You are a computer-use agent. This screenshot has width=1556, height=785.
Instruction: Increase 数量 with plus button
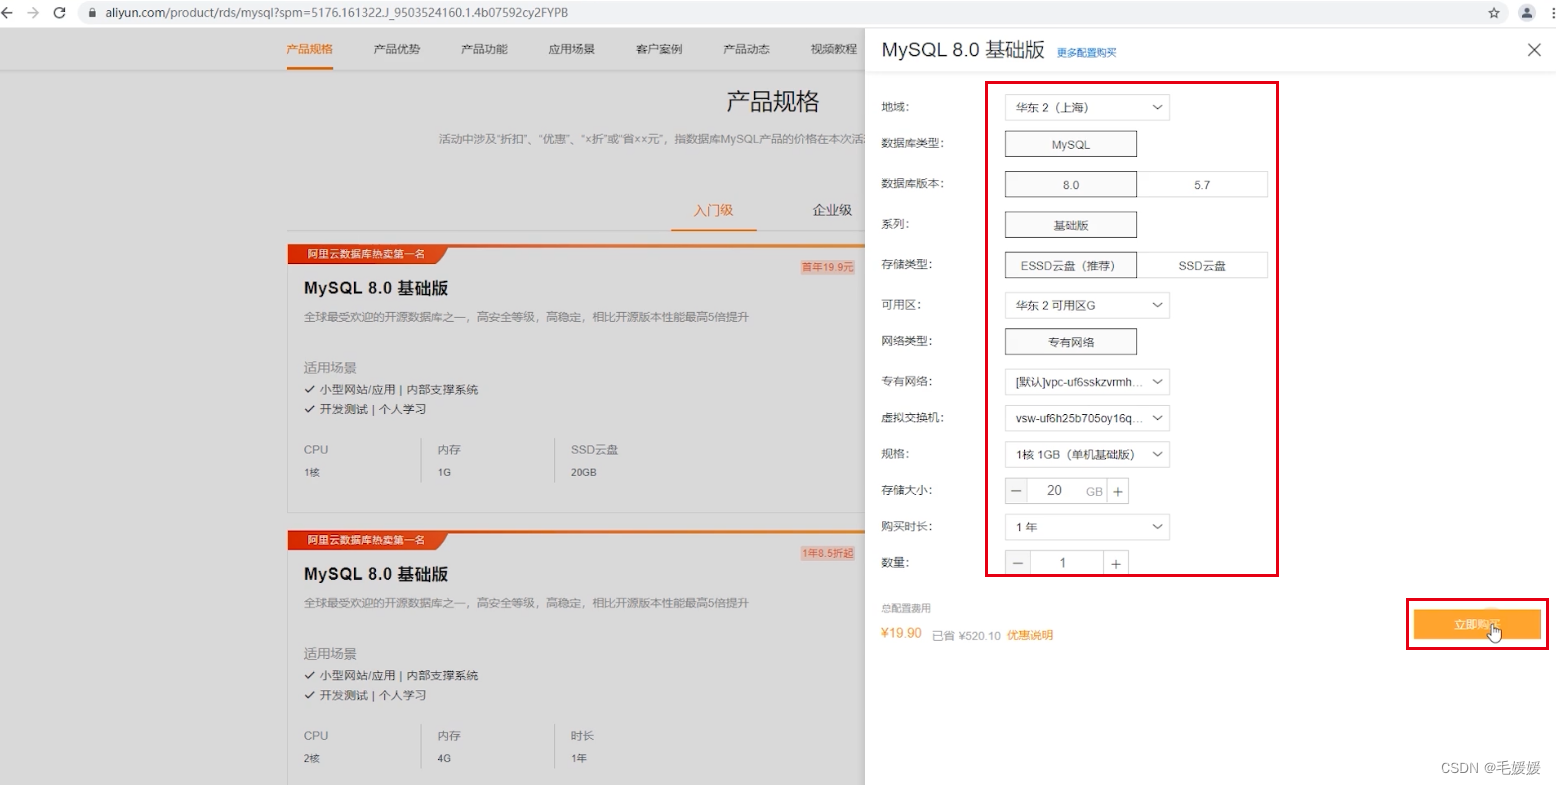click(x=1116, y=563)
